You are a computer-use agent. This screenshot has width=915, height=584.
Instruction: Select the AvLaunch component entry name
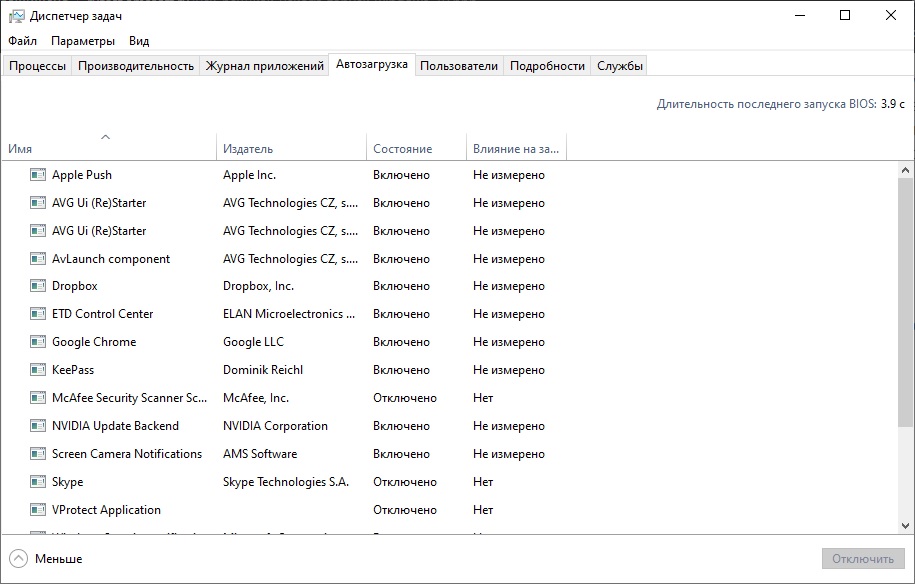tap(111, 259)
